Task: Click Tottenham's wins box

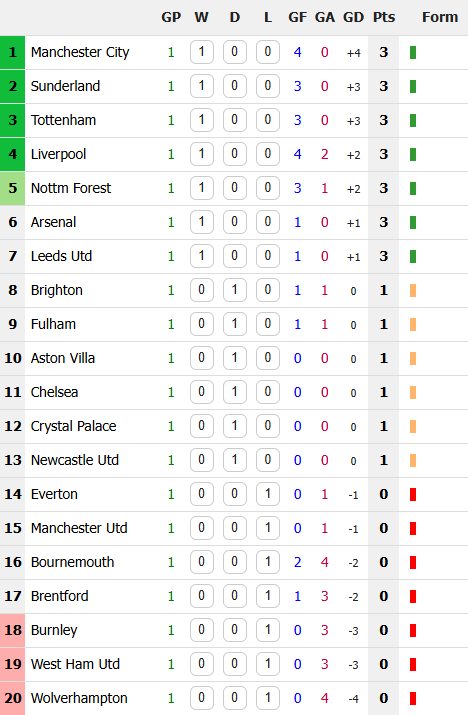Action: [202, 120]
